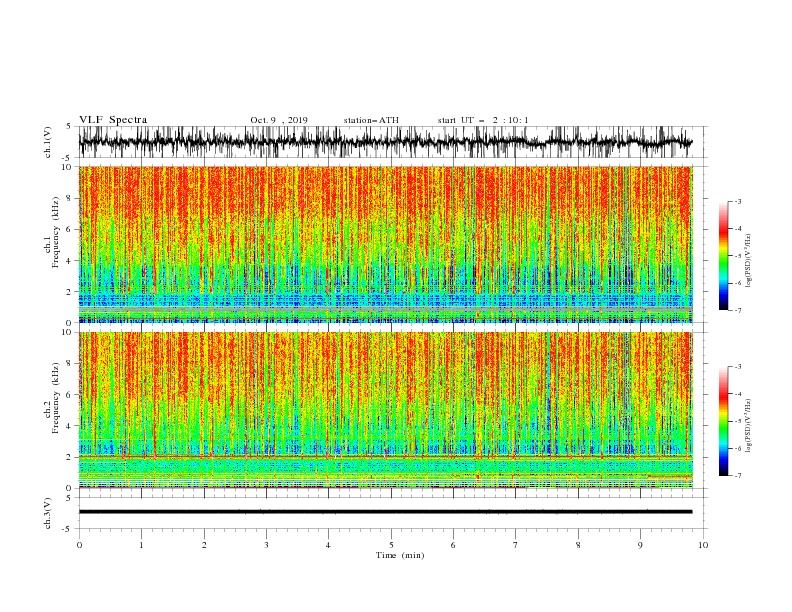Image resolution: width=792 pixels, height=612 pixels.
Task: Click the time axis tick label '8'
Action: coord(578,545)
